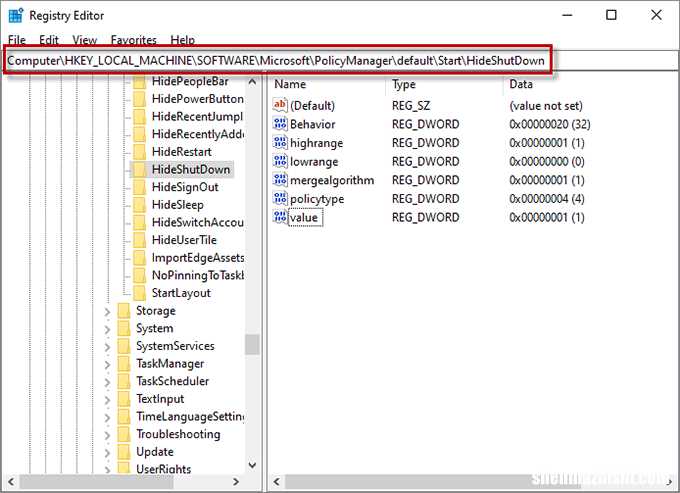
Task: Maximize the Registry Editor window
Action: (x=611, y=15)
